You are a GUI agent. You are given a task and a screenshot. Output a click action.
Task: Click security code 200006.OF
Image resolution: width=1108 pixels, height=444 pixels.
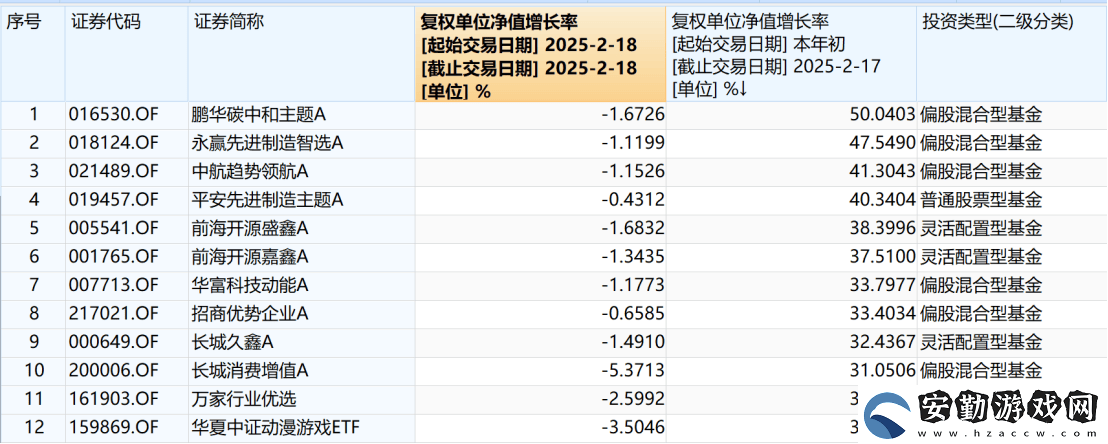pyautogui.click(x=114, y=370)
